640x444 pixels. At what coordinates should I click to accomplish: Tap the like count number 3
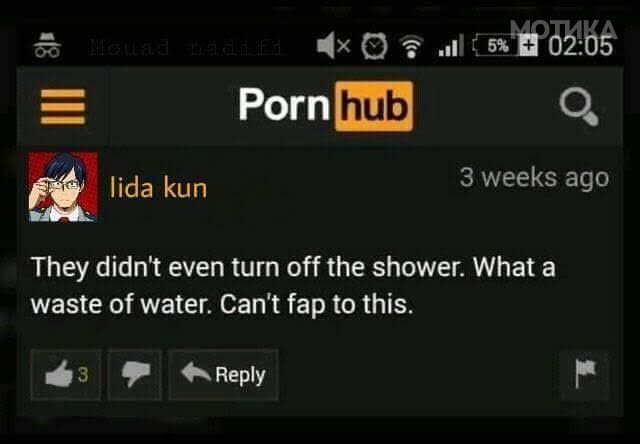pos(83,374)
